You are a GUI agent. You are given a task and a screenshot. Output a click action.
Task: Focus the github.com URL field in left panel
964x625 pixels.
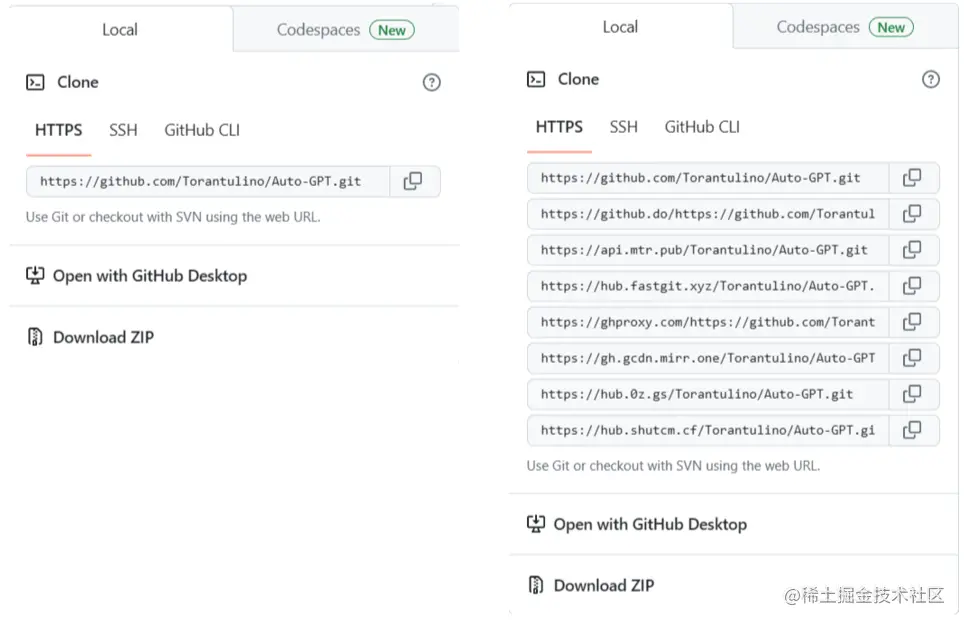click(208, 181)
